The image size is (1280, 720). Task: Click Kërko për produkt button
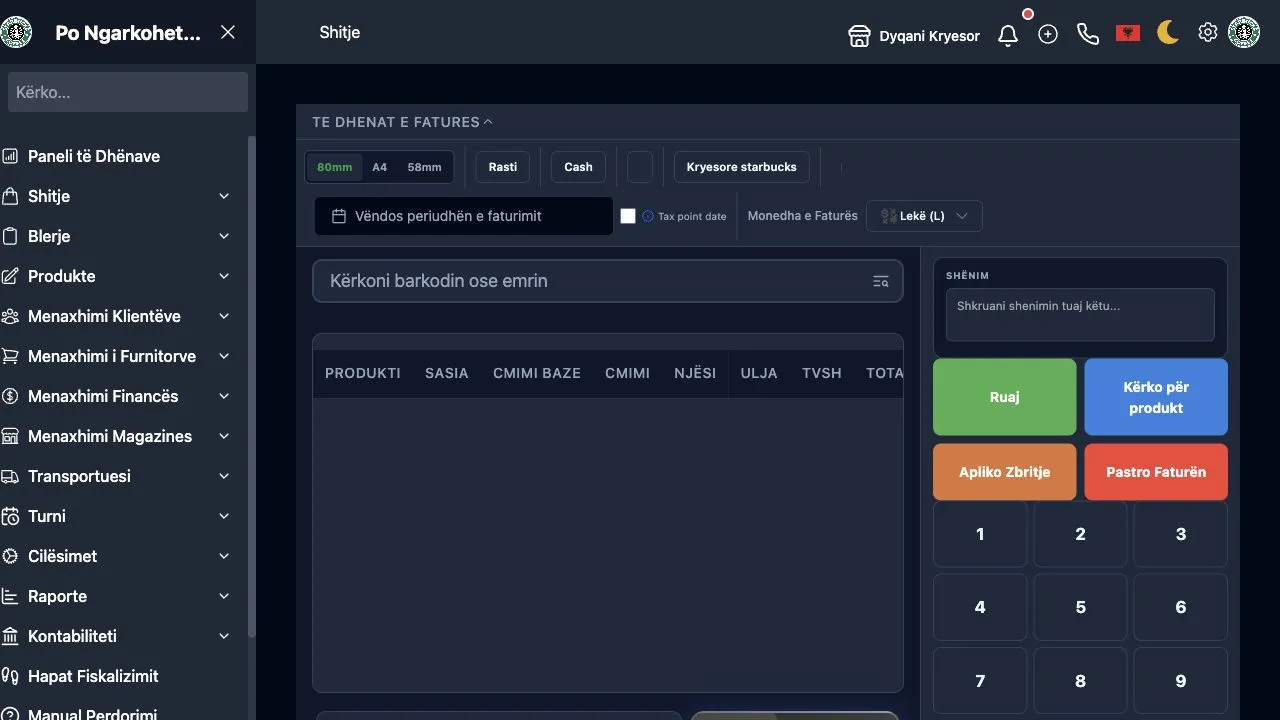click(1156, 397)
